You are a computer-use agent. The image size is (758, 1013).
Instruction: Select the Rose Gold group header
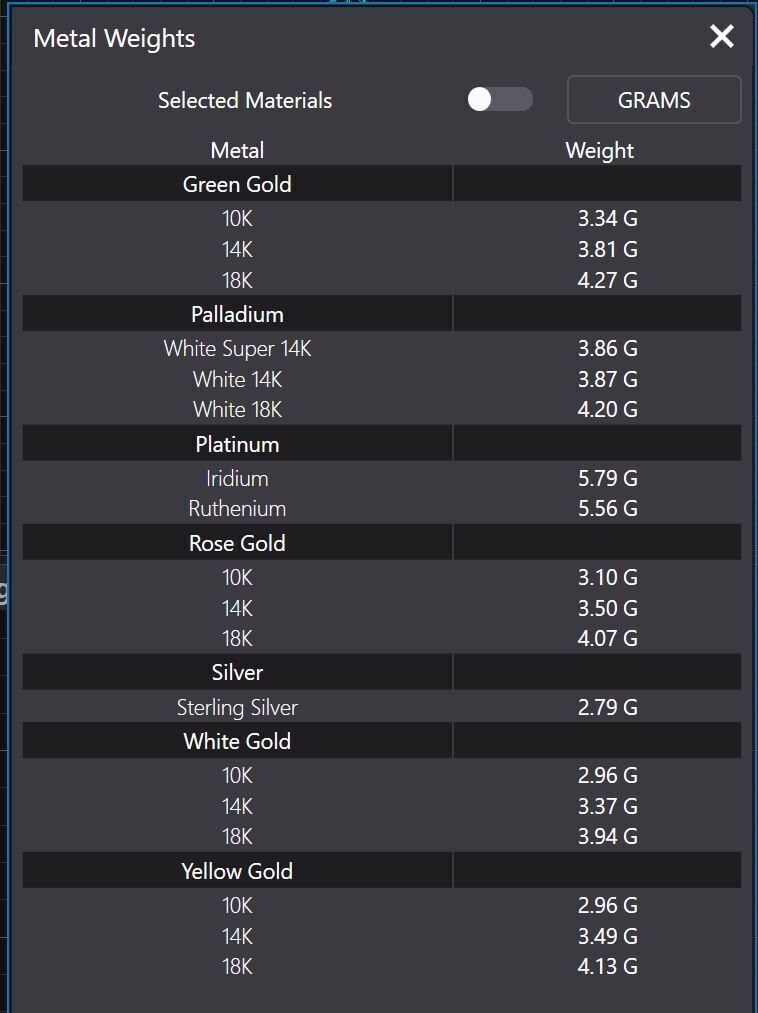click(x=237, y=543)
